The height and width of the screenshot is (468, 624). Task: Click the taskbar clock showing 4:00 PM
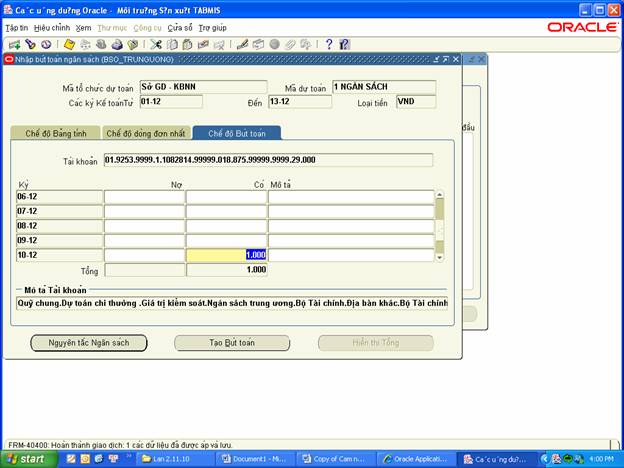point(601,459)
